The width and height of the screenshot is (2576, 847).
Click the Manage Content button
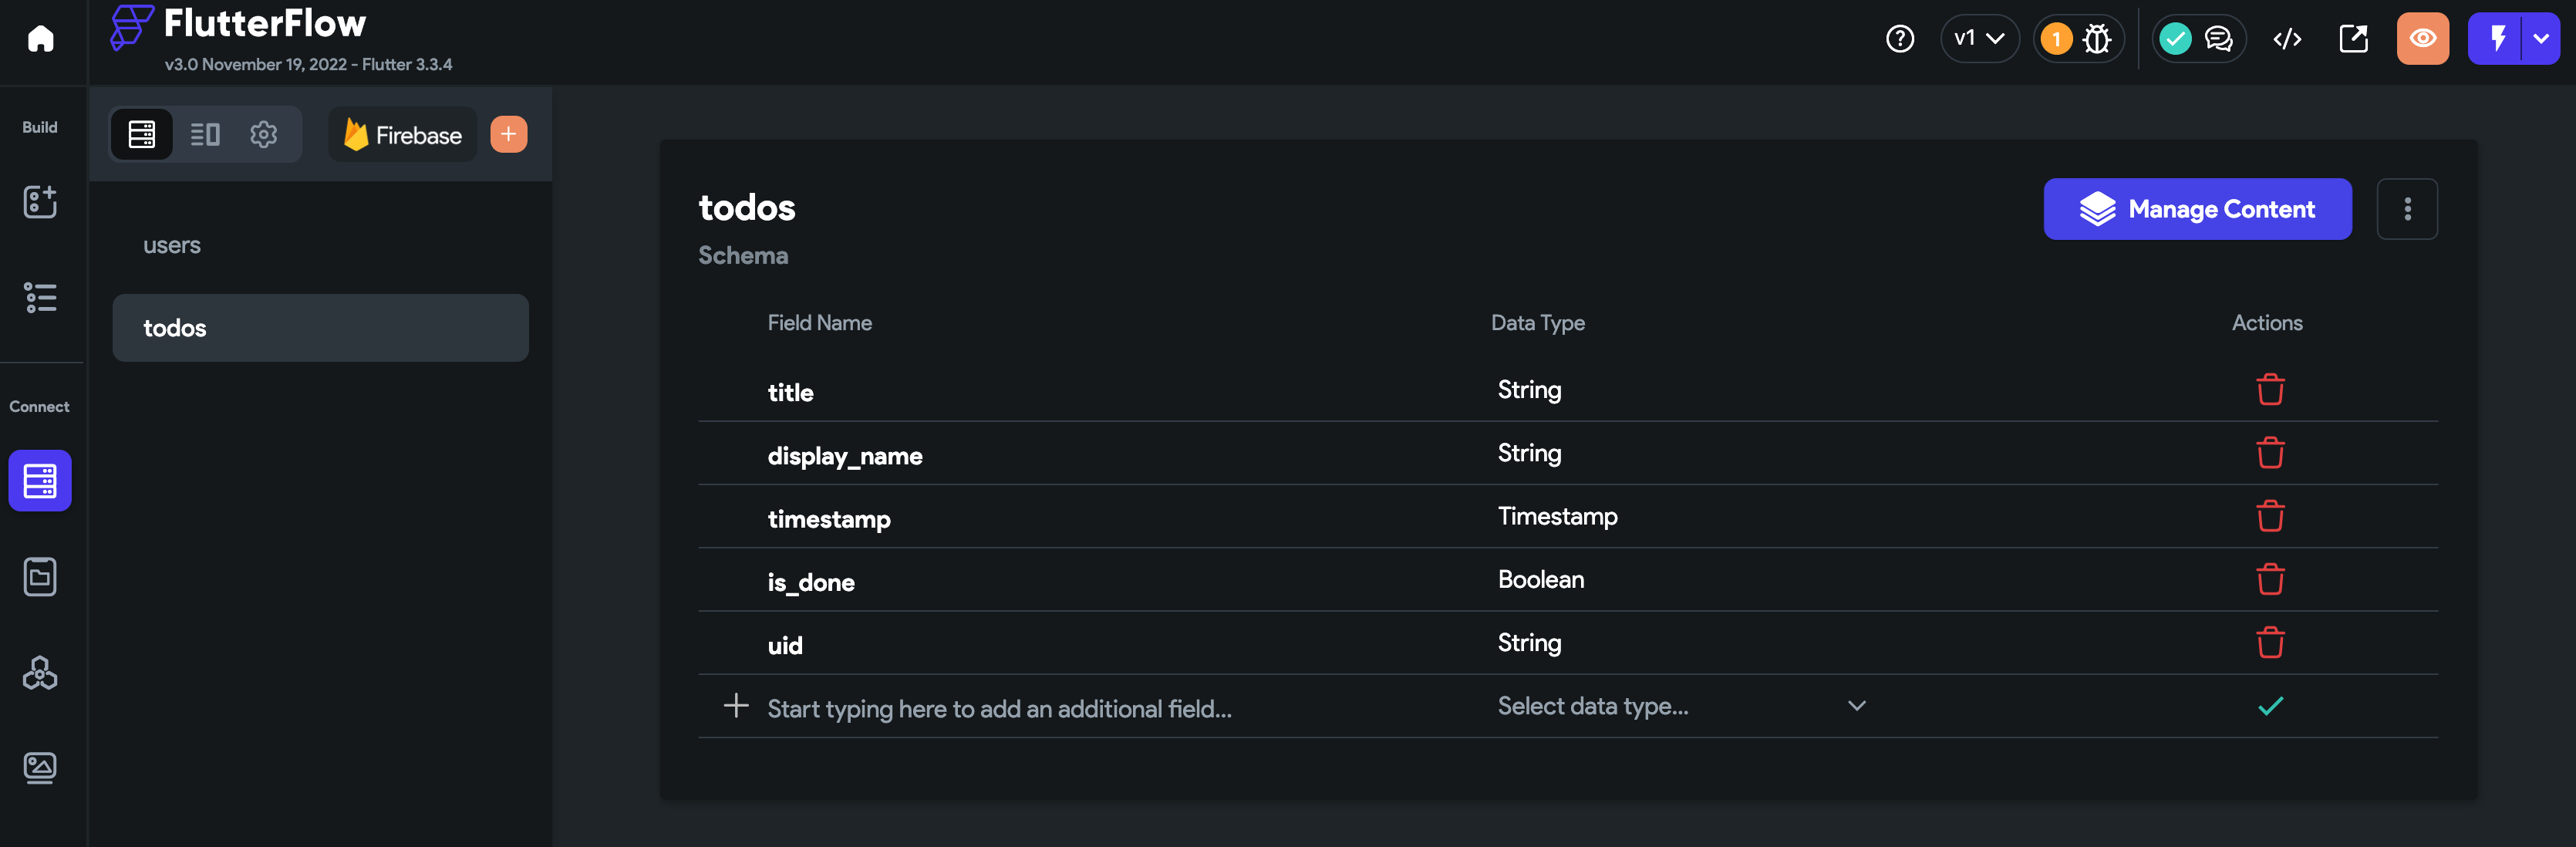[2197, 209]
